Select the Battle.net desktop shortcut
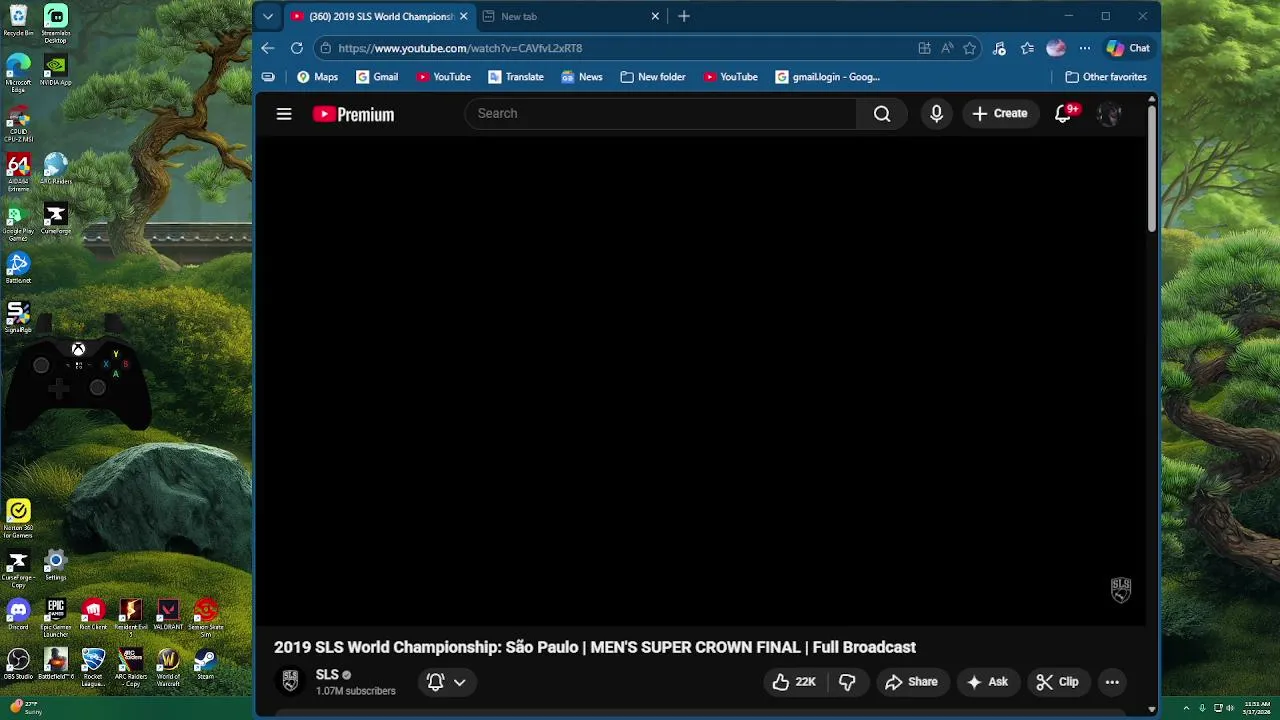The height and width of the screenshot is (720, 1280). pos(18,268)
